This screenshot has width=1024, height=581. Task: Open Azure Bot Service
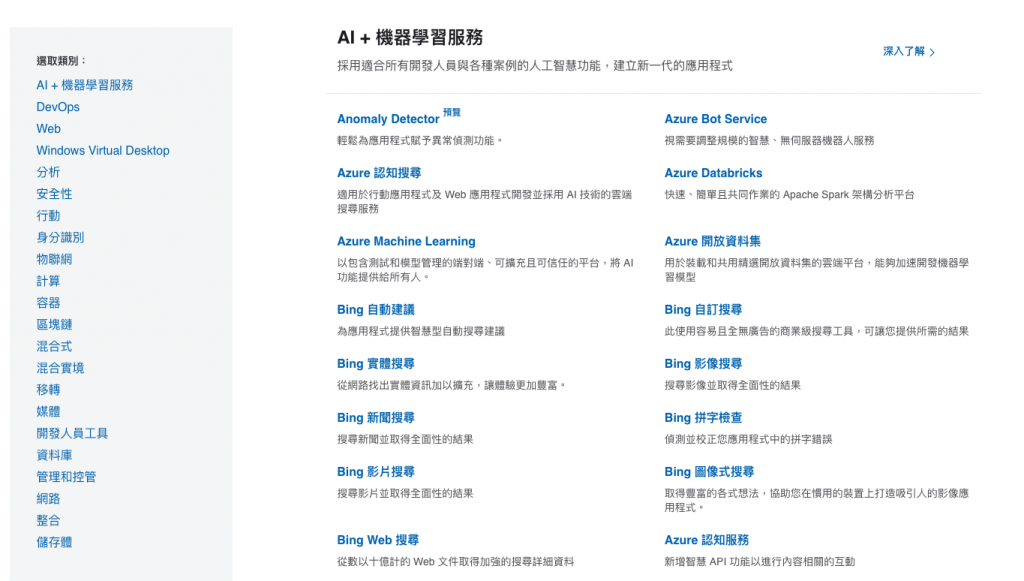point(716,119)
